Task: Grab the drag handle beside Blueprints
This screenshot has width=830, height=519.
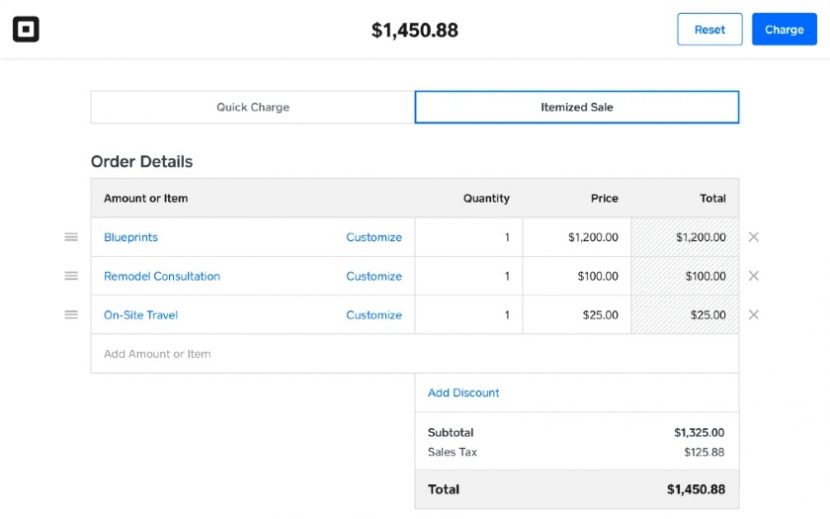Action: pos(71,237)
